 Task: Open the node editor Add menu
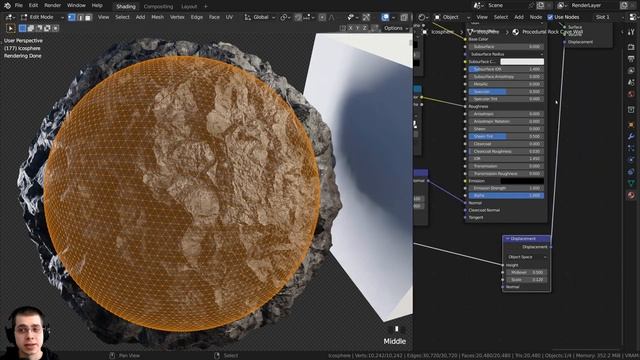click(x=518, y=17)
